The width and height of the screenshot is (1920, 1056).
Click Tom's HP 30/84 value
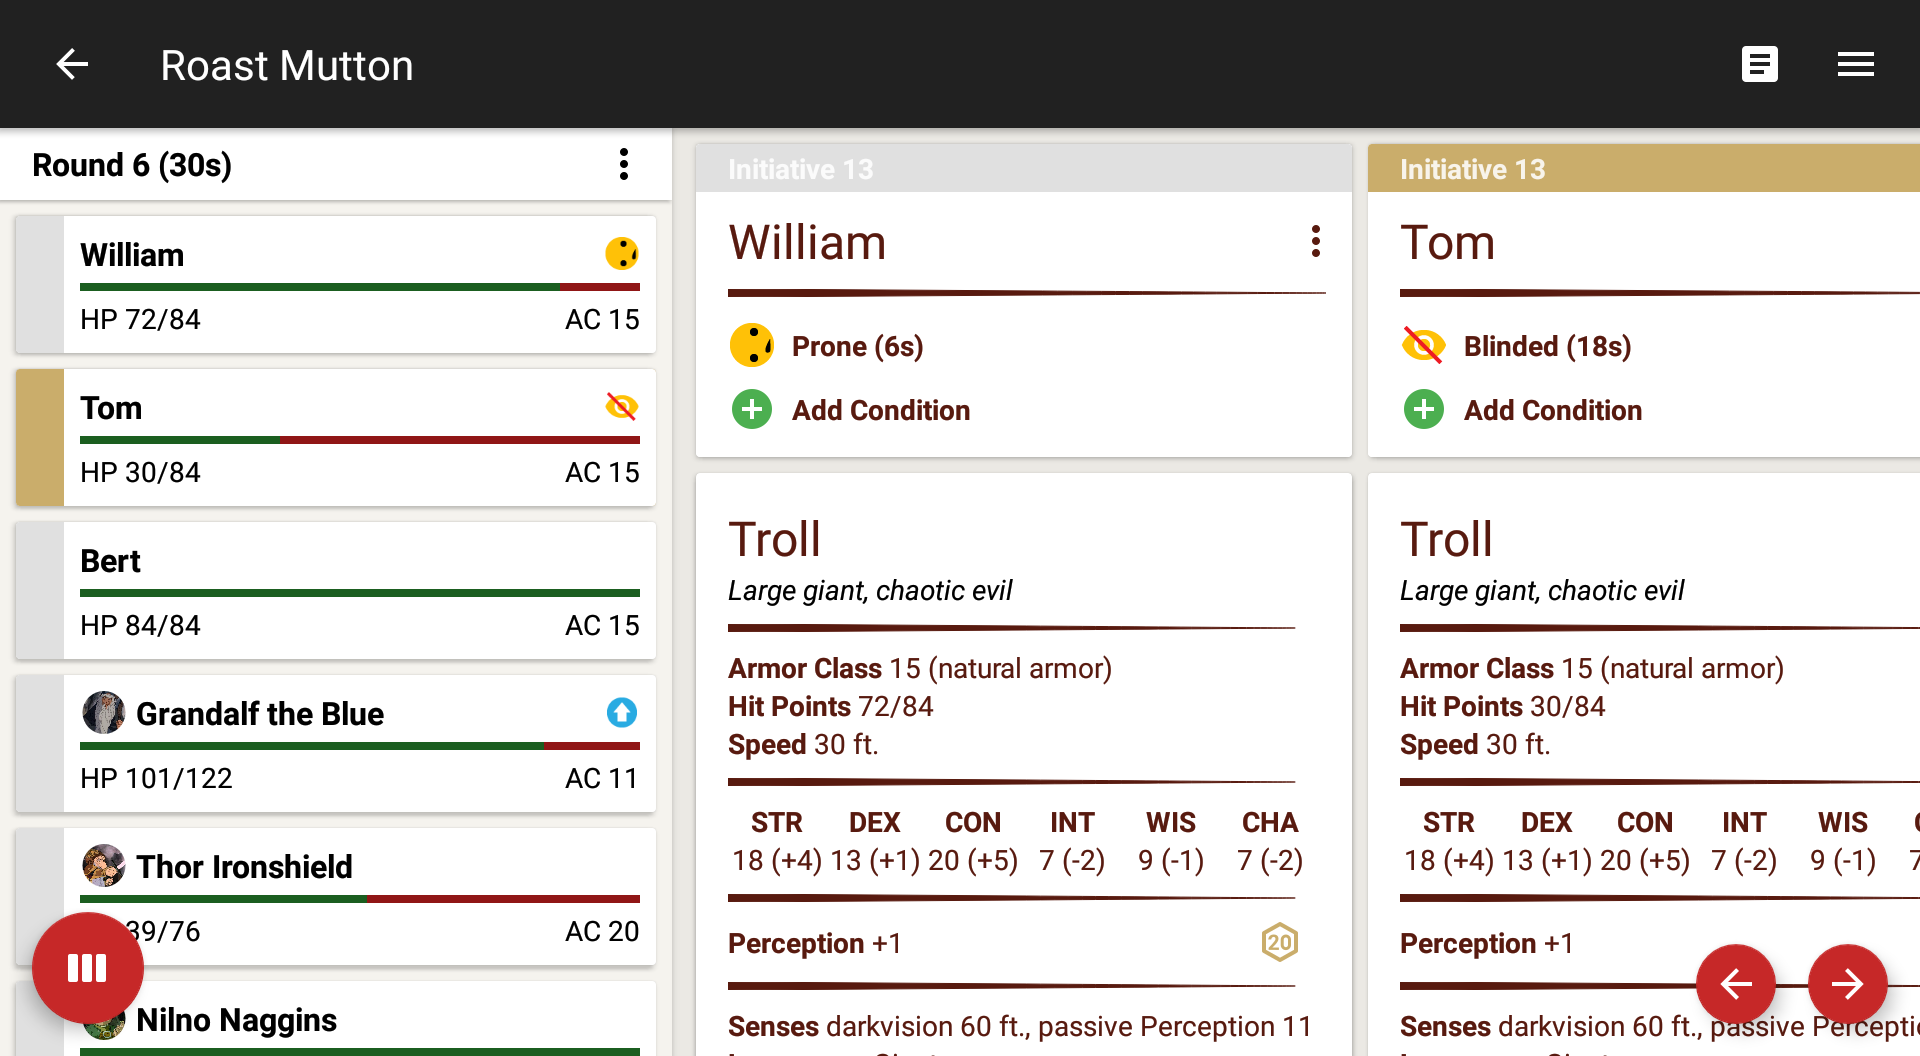140,472
